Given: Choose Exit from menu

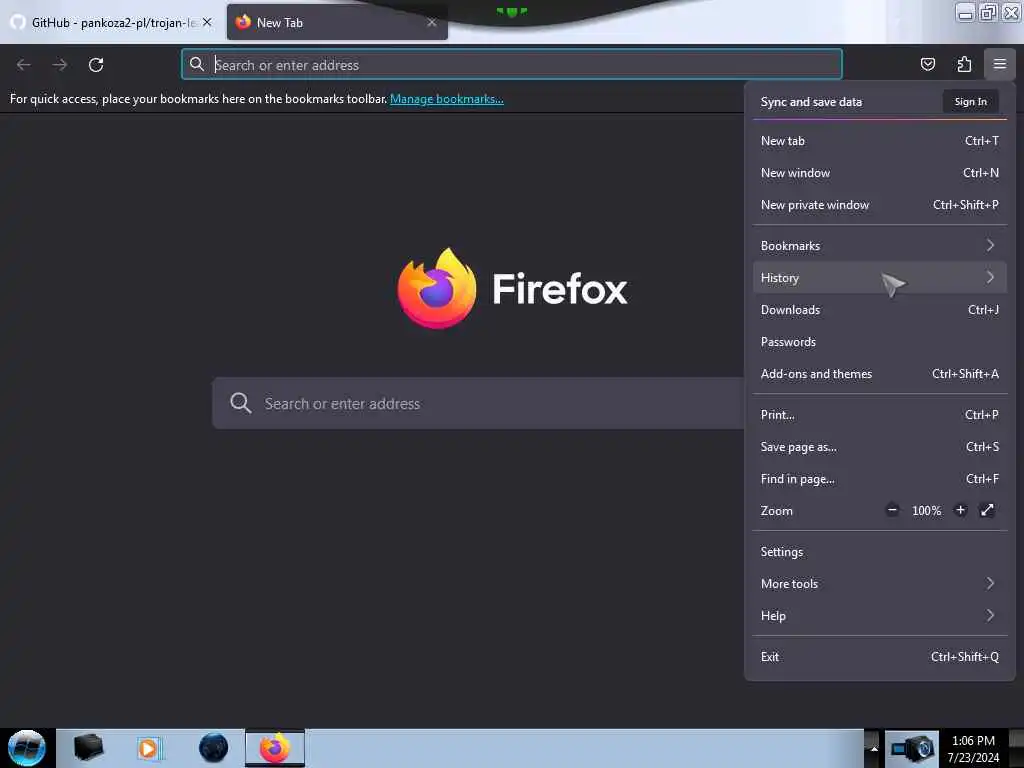Looking at the screenshot, I should pos(879,656).
